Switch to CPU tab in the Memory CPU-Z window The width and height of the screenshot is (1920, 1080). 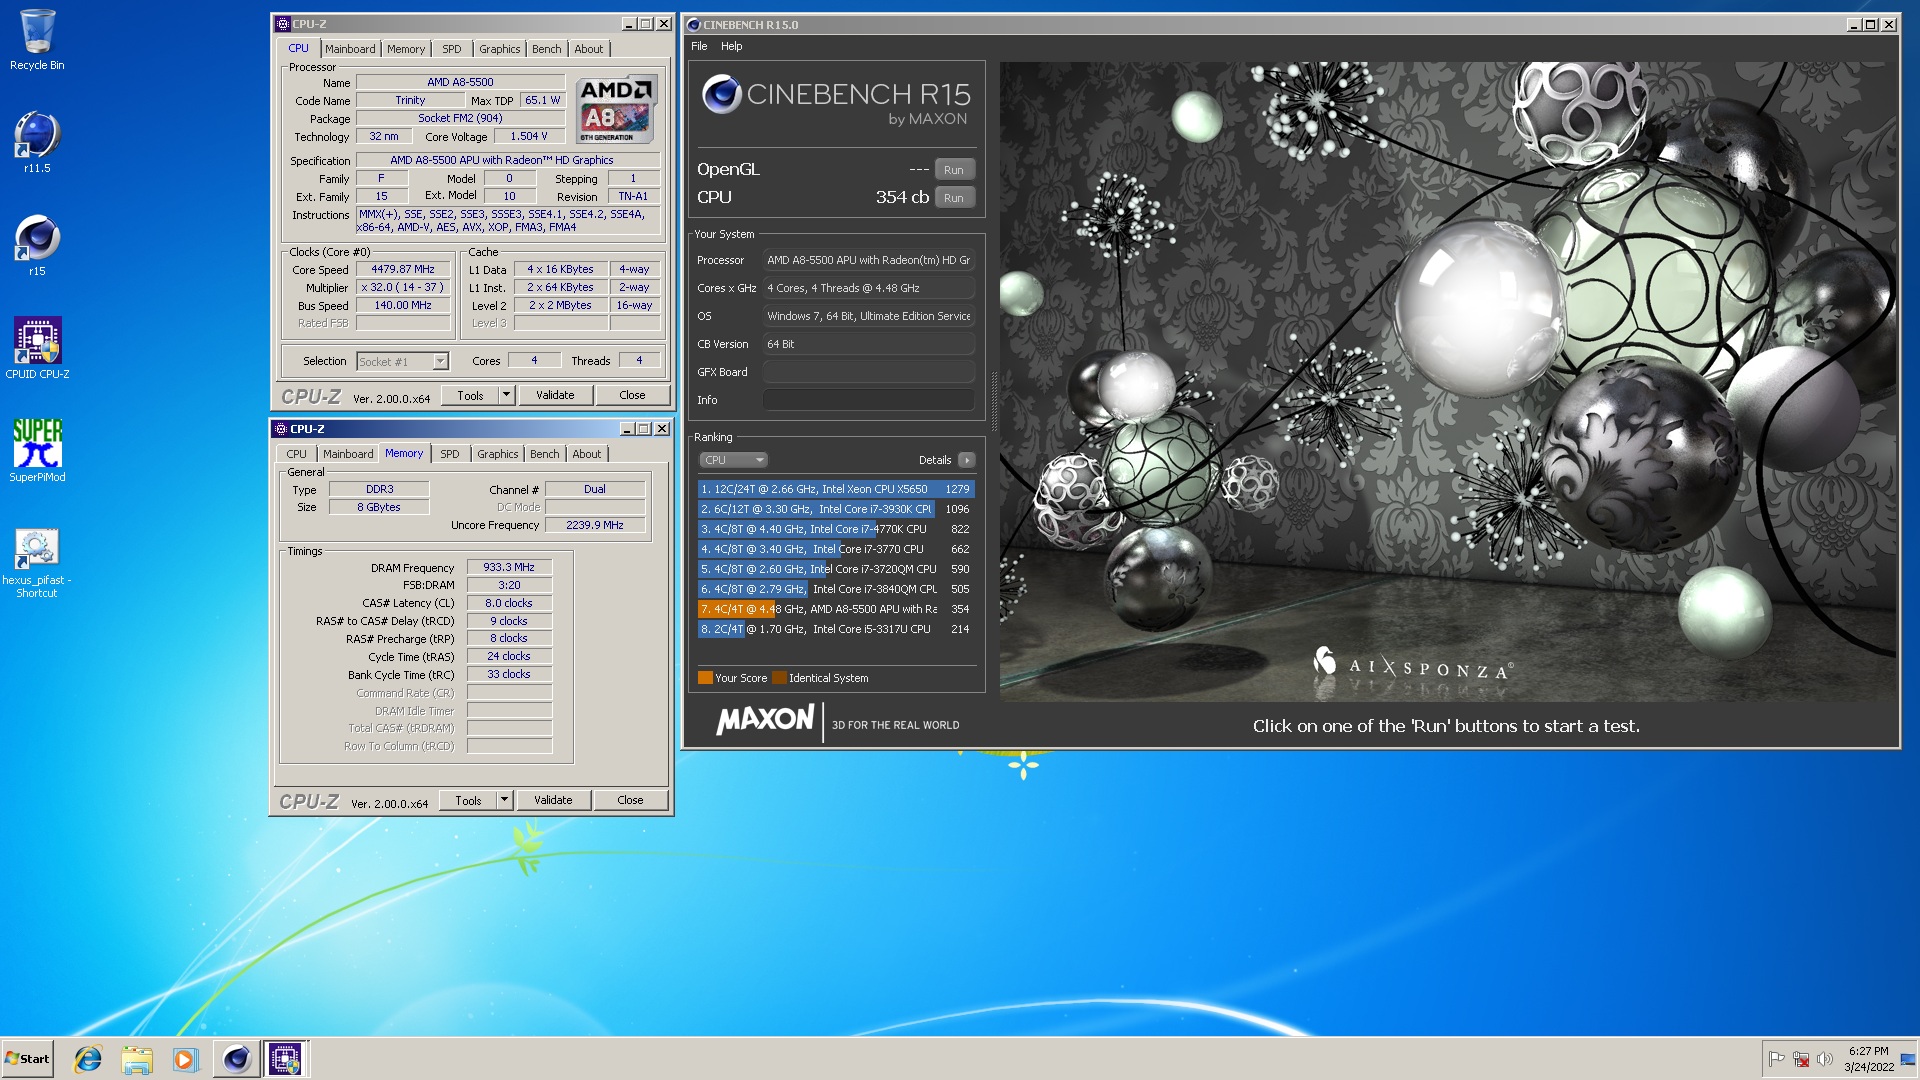pos(297,454)
